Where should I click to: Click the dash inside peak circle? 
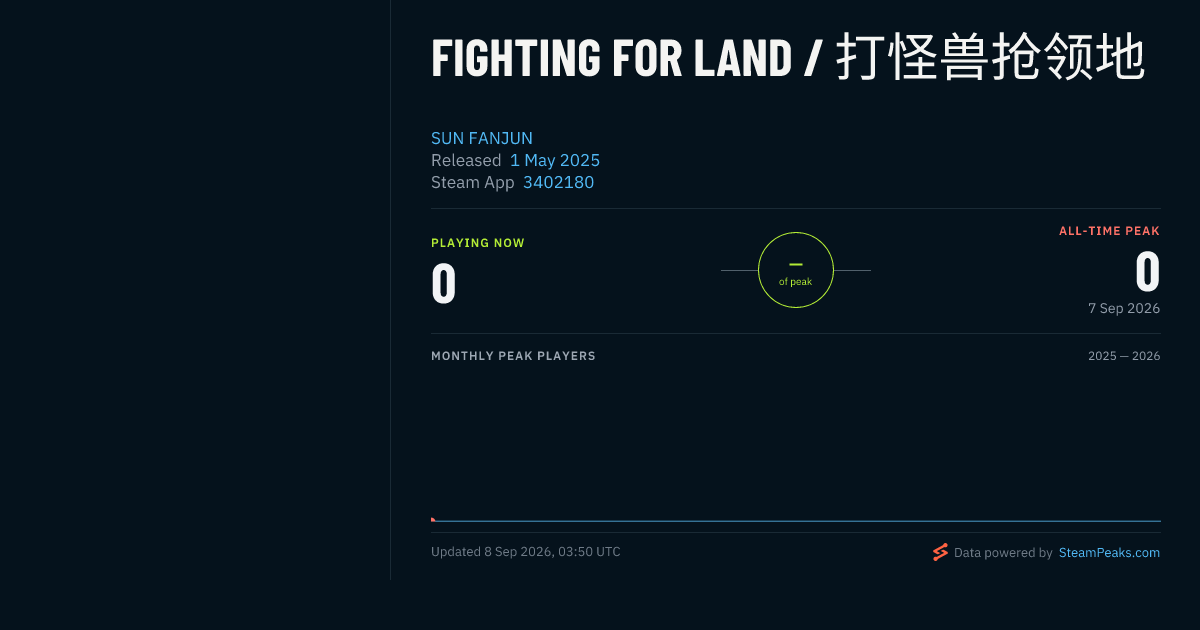click(796, 264)
